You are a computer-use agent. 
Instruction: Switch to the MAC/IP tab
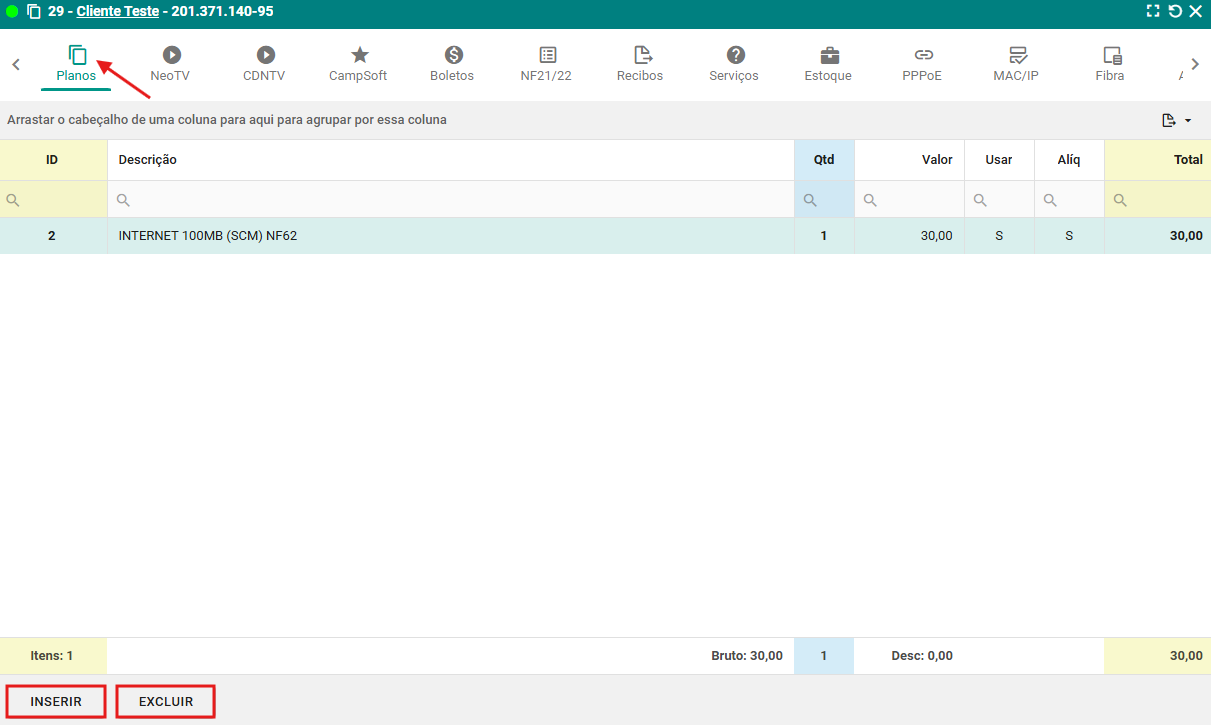1016,64
